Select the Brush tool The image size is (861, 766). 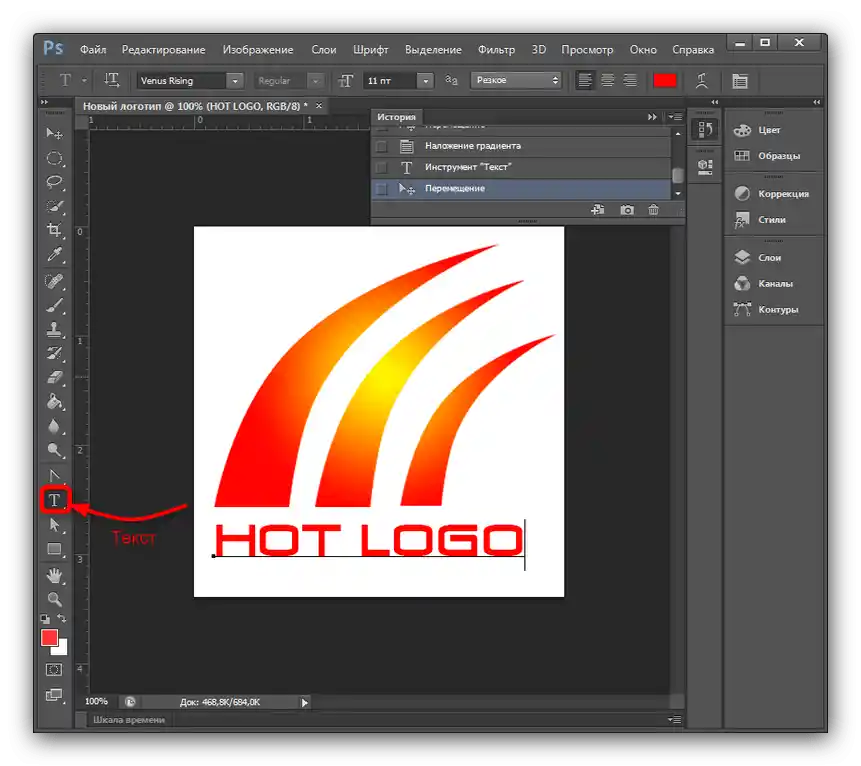pos(54,305)
